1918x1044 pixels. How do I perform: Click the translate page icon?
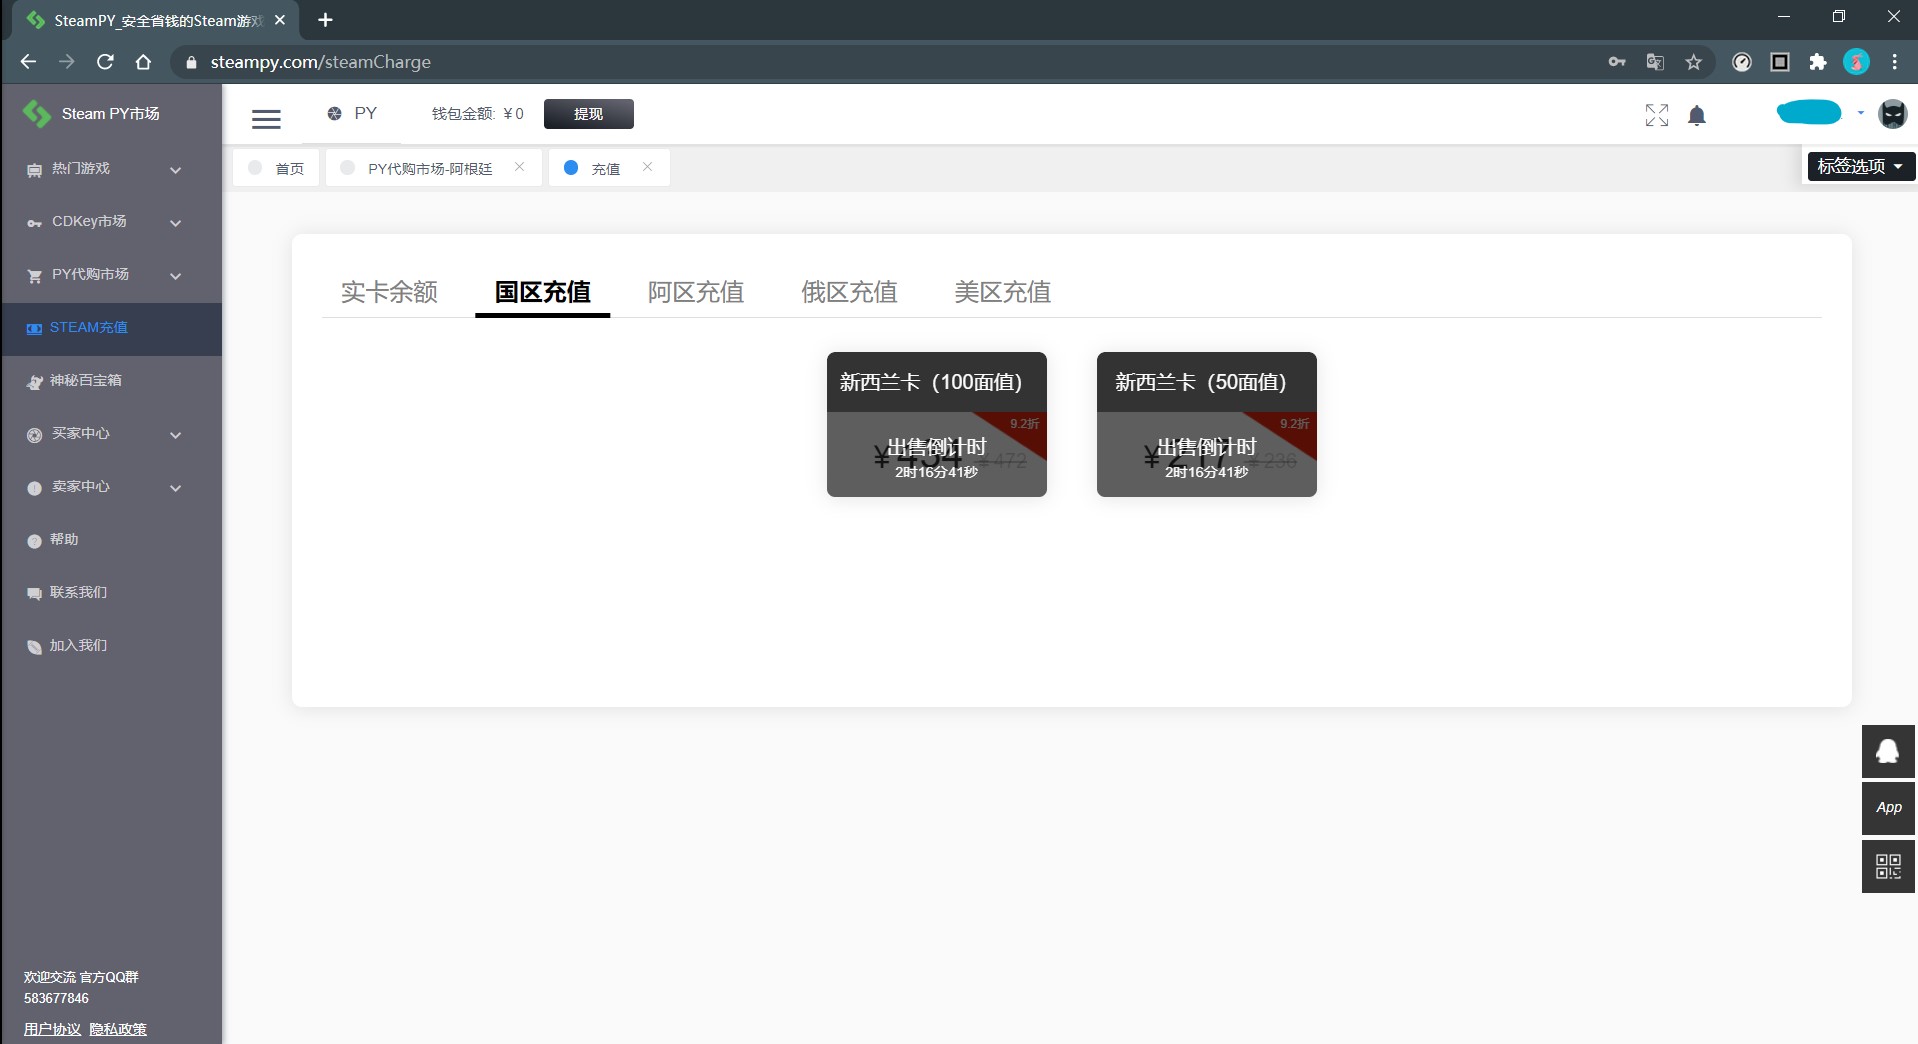click(1655, 62)
